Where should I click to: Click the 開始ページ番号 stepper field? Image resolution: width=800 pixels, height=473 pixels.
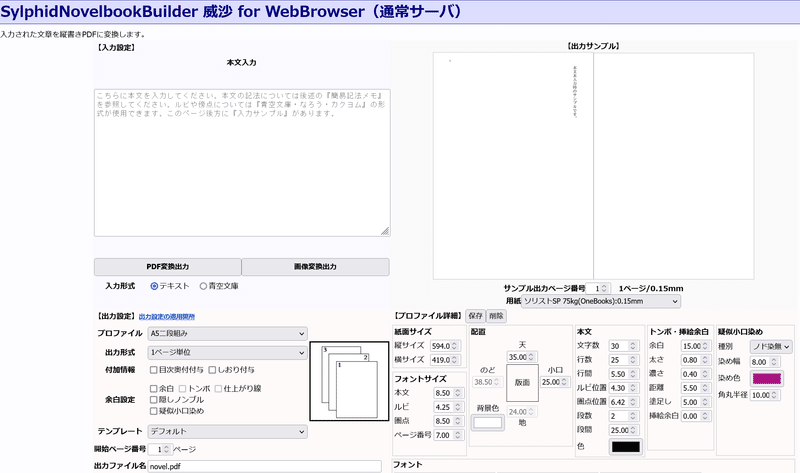coord(160,450)
